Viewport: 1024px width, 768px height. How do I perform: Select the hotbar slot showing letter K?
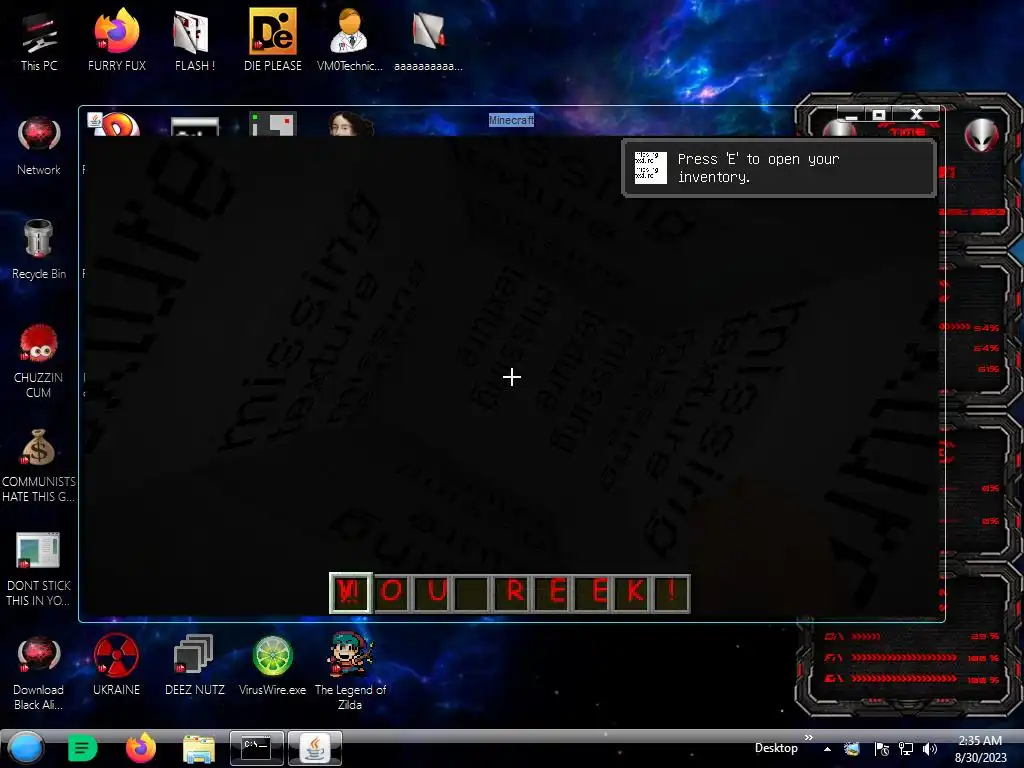click(x=634, y=593)
